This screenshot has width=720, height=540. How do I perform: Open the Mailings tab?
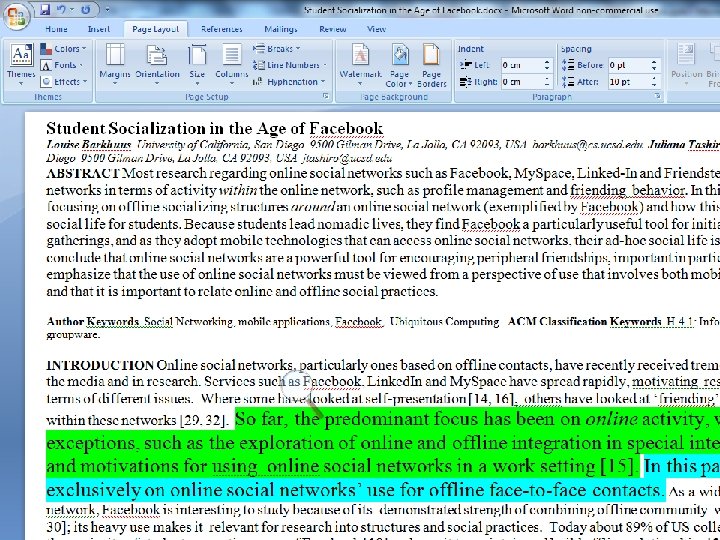pyautogui.click(x=281, y=29)
